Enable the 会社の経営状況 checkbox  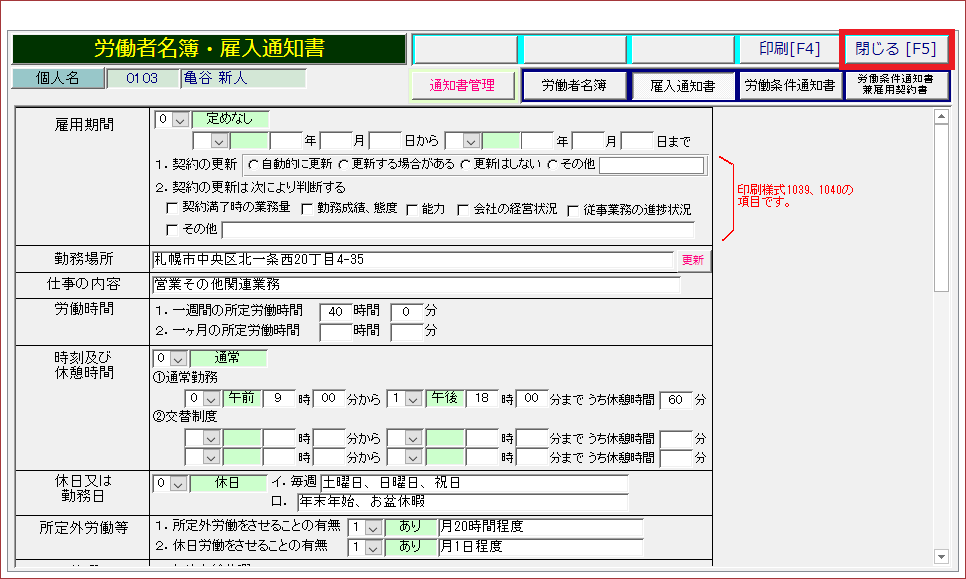coord(463,209)
